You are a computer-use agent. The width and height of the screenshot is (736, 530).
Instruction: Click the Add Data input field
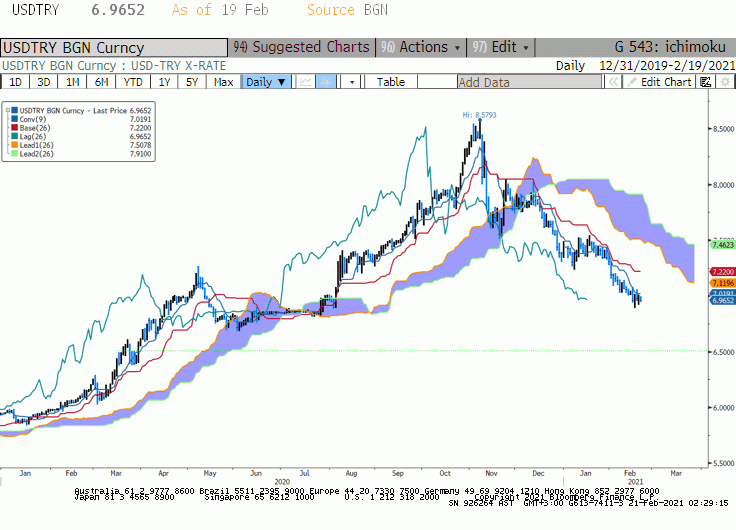tap(529, 82)
